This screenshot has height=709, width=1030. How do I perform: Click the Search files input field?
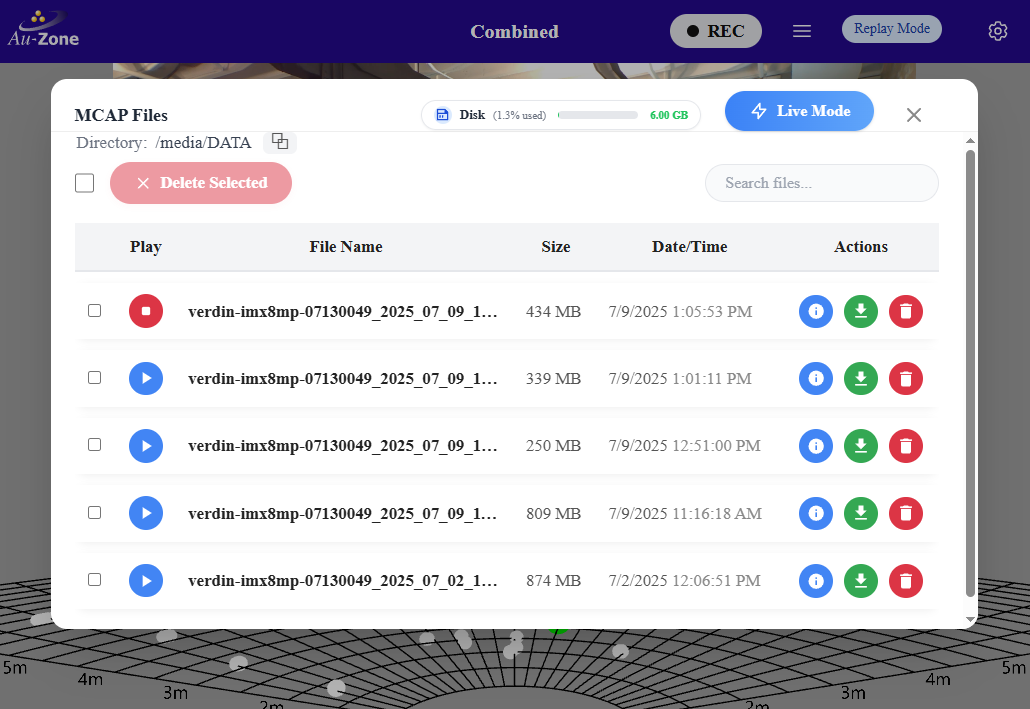click(x=821, y=183)
